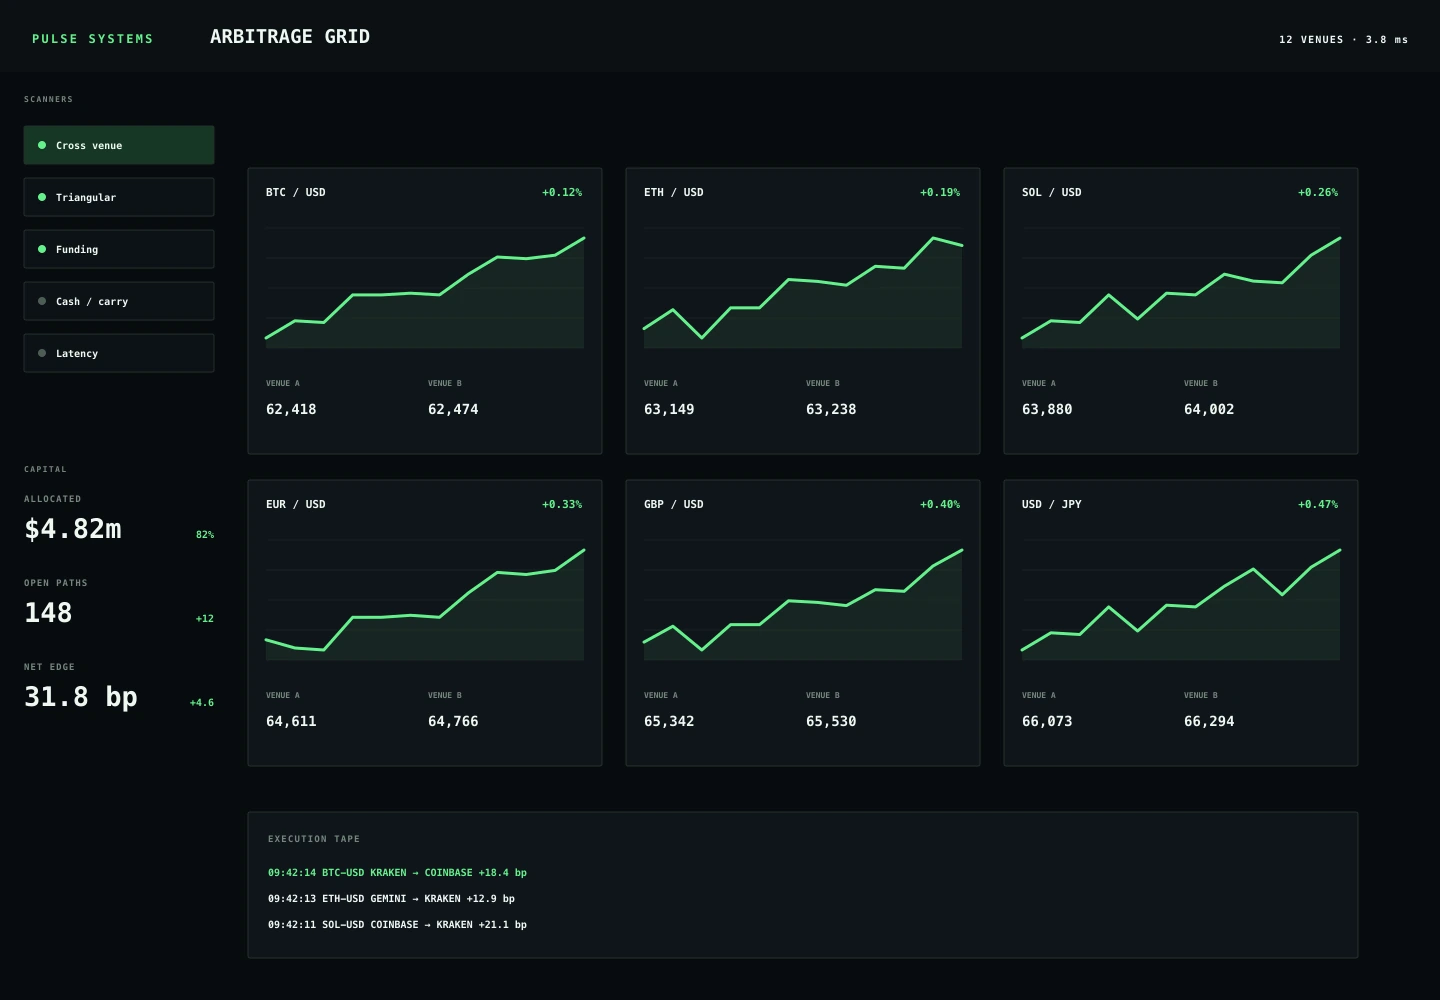Click the 31.8 bp net edge value

pyautogui.click(x=81, y=697)
